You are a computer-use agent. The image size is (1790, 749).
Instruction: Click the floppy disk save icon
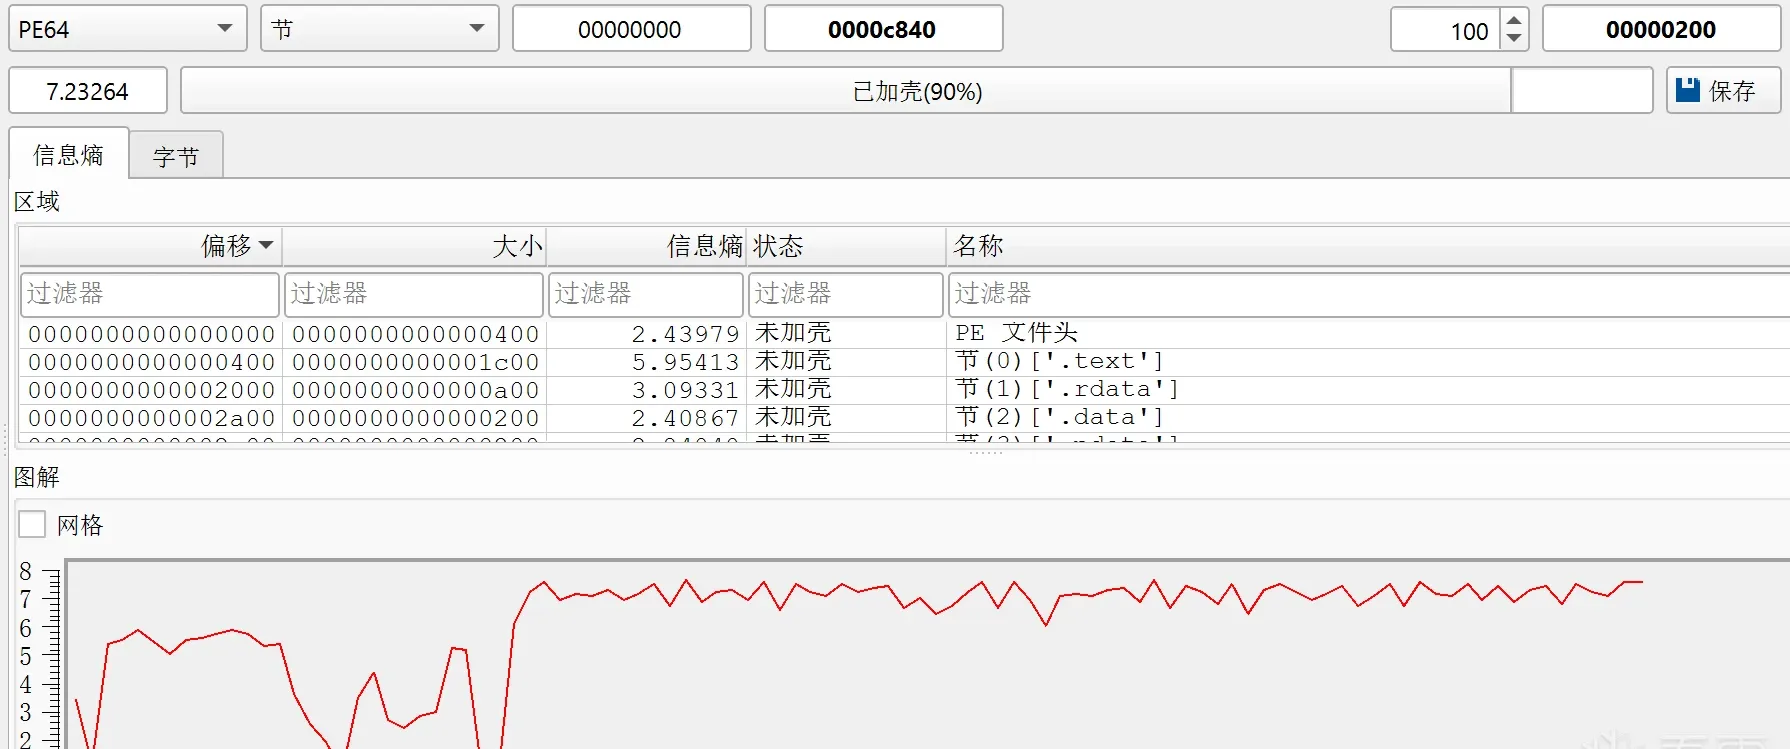tap(1688, 90)
